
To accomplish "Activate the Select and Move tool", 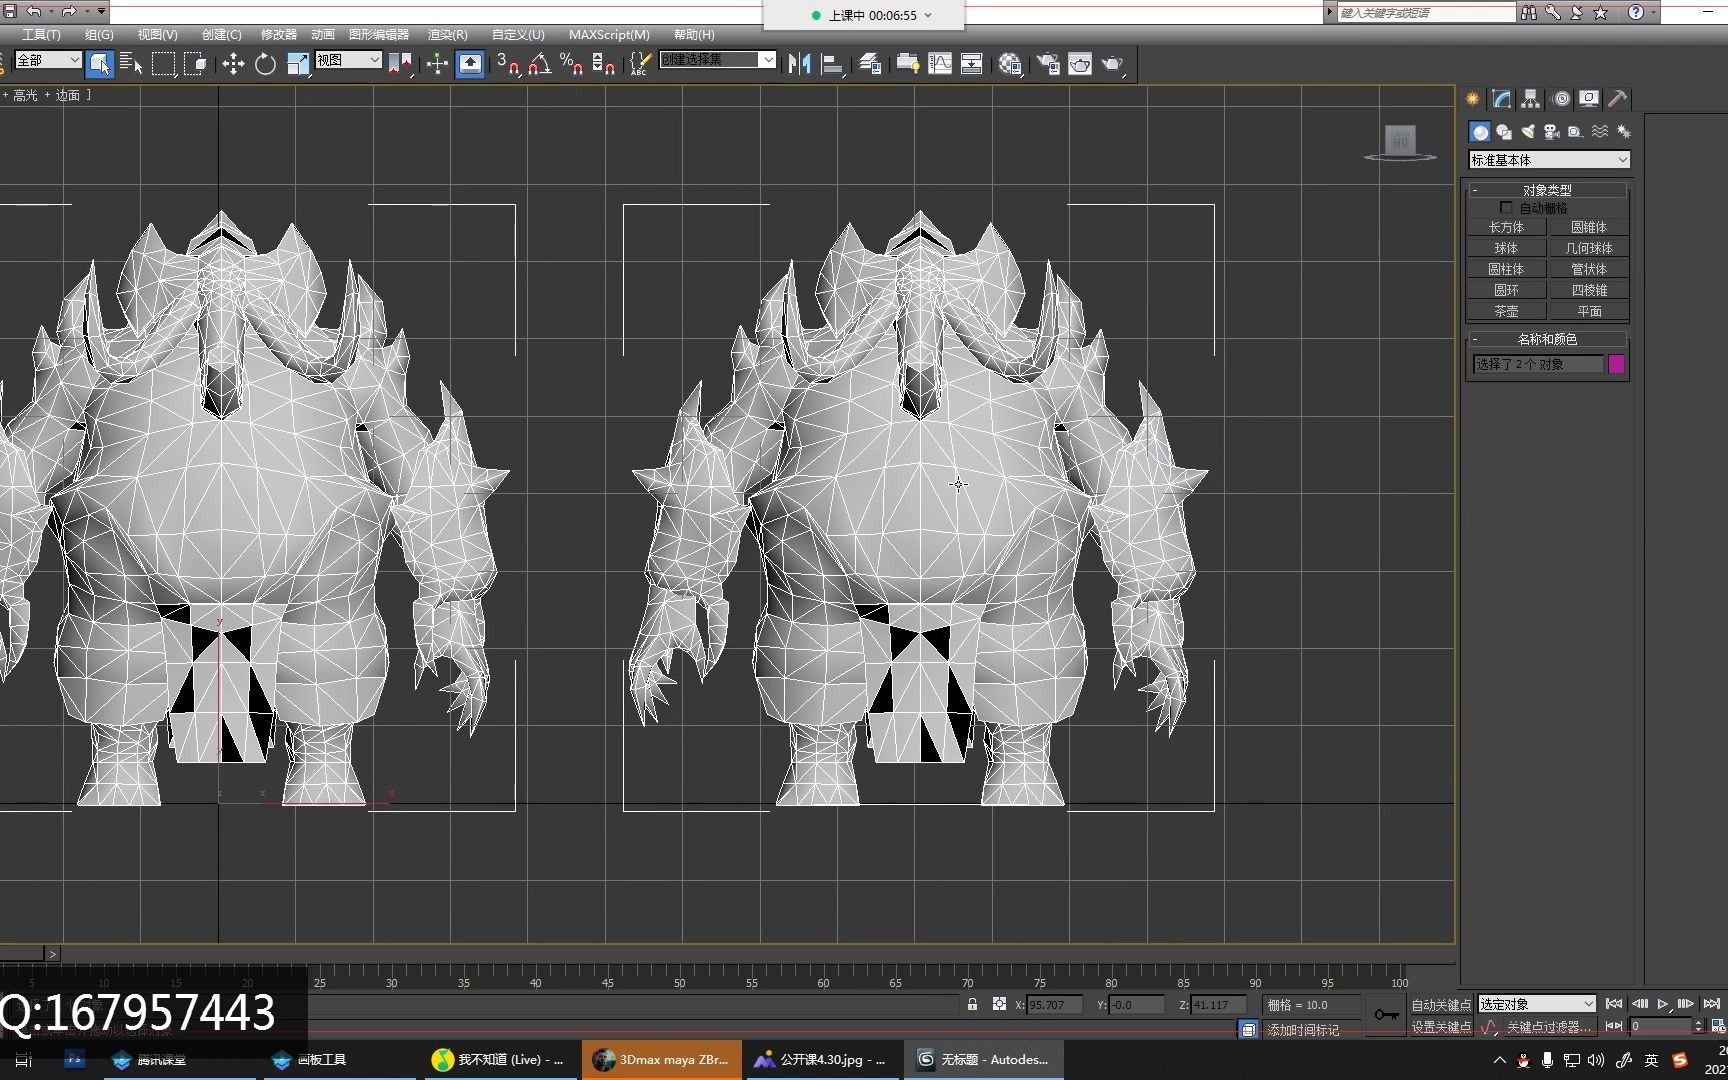I will (x=233, y=64).
